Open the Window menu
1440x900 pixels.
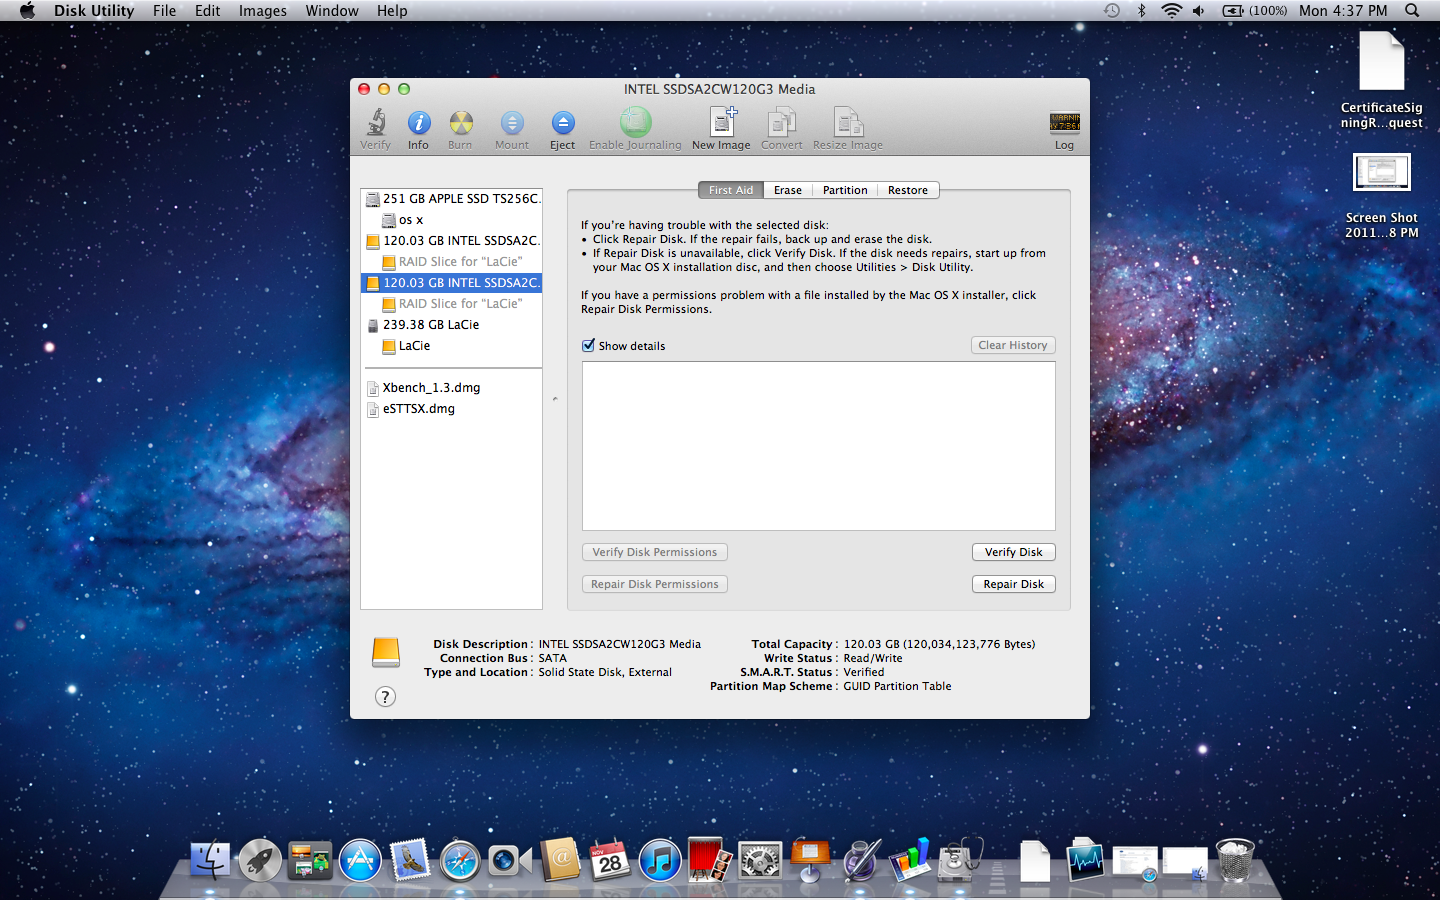332,11
